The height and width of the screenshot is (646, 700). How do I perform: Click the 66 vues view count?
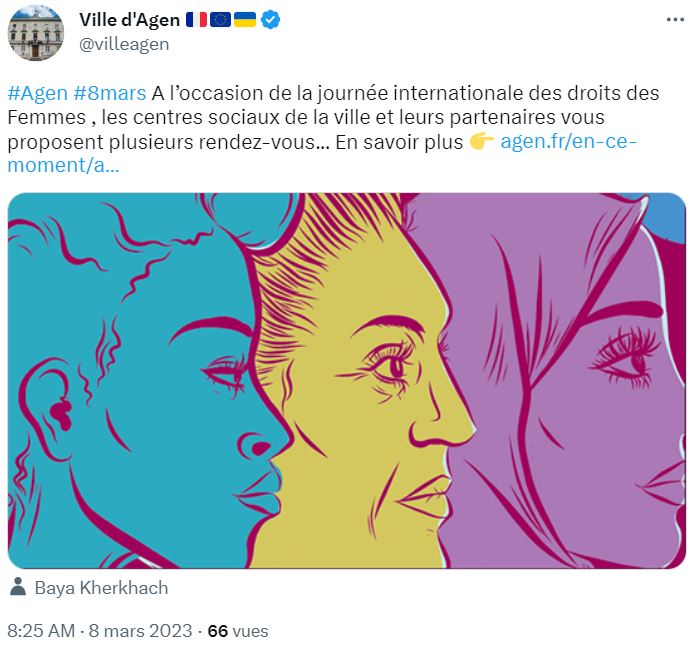(238, 631)
